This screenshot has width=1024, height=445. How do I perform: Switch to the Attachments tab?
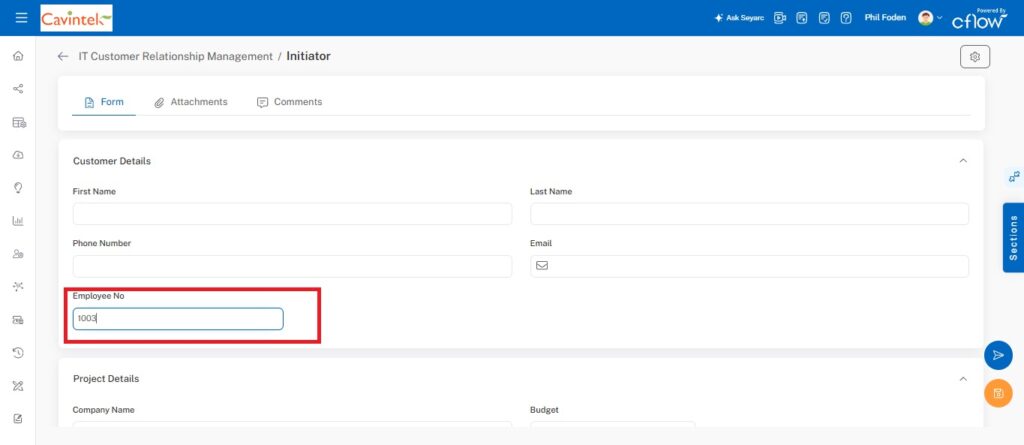pyautogui.click(x=190, y=102)
